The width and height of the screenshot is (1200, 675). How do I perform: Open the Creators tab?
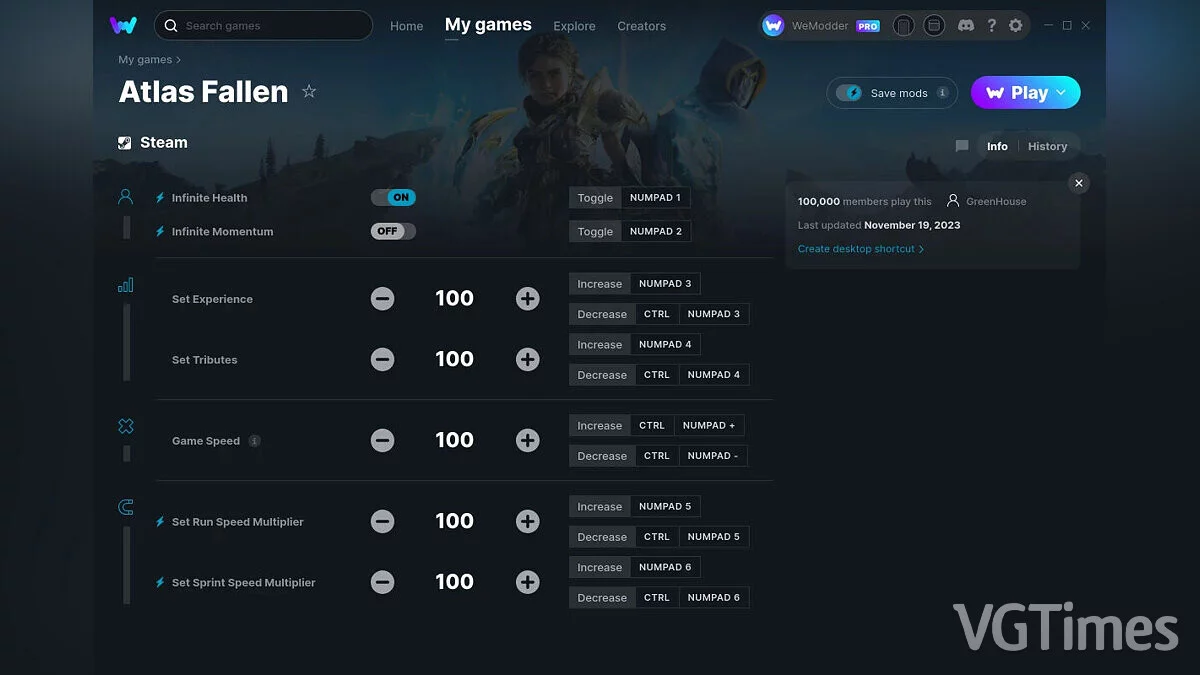point(641,26)
